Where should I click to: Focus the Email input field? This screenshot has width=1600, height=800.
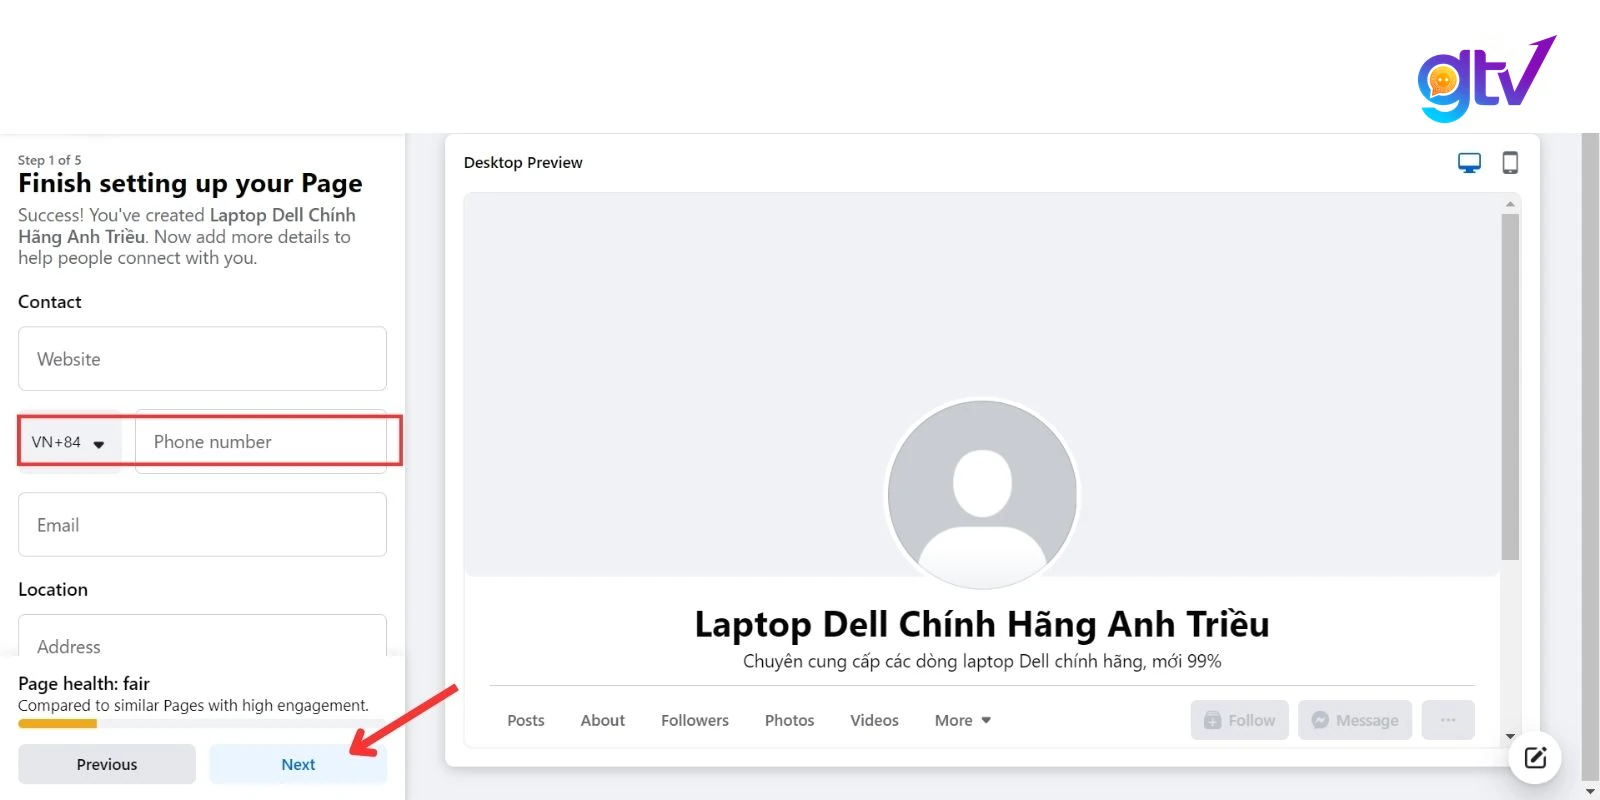(202, 525)
